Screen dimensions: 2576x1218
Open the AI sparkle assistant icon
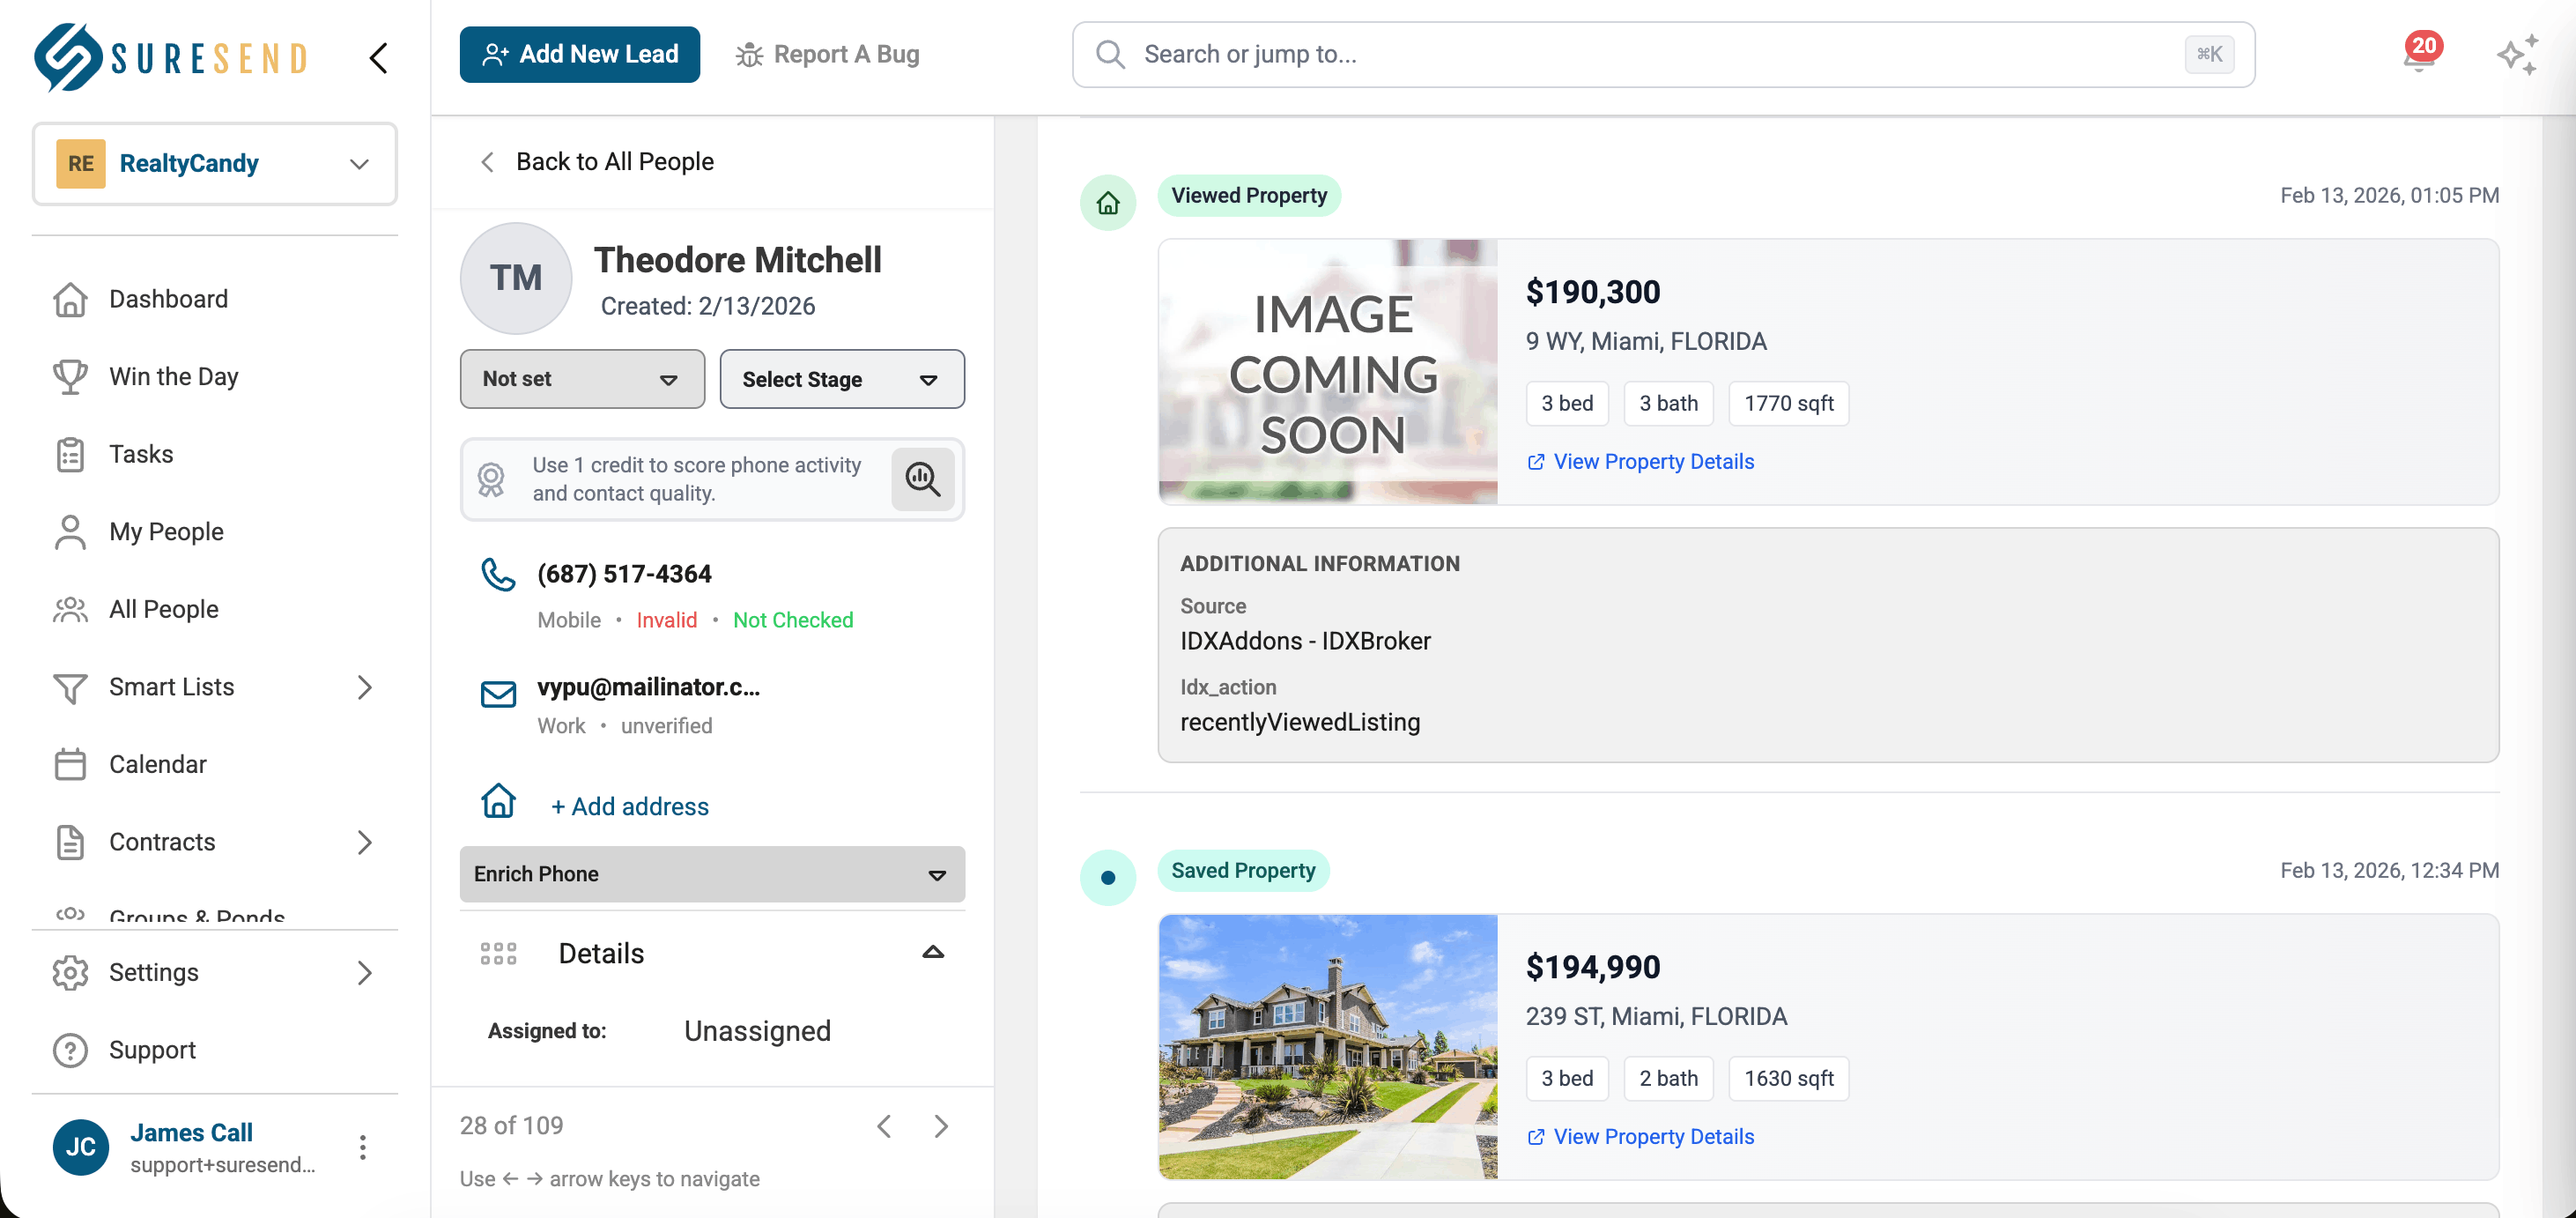[2516, 55]
